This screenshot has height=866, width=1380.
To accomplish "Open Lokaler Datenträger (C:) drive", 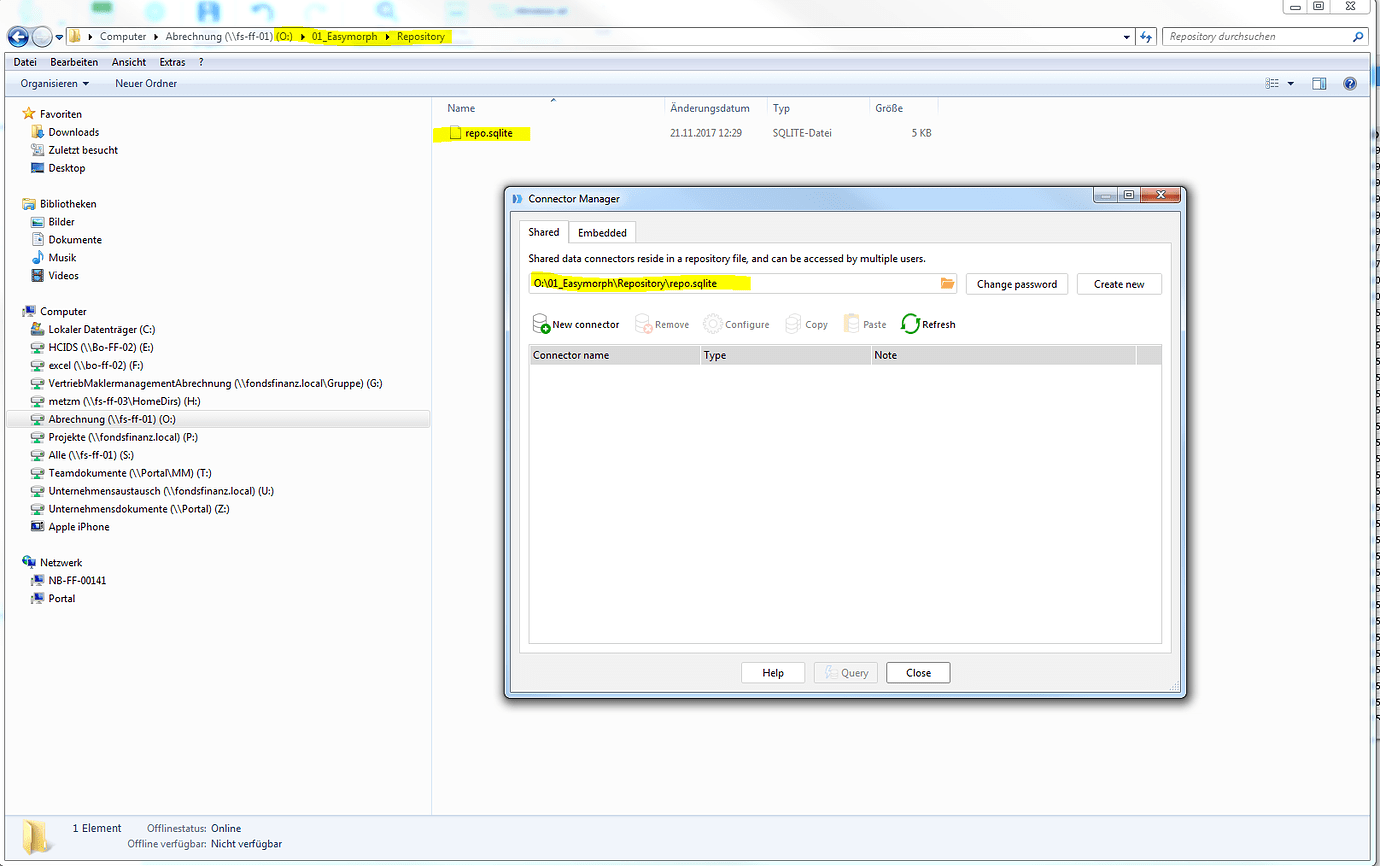I will click(100, 329).
